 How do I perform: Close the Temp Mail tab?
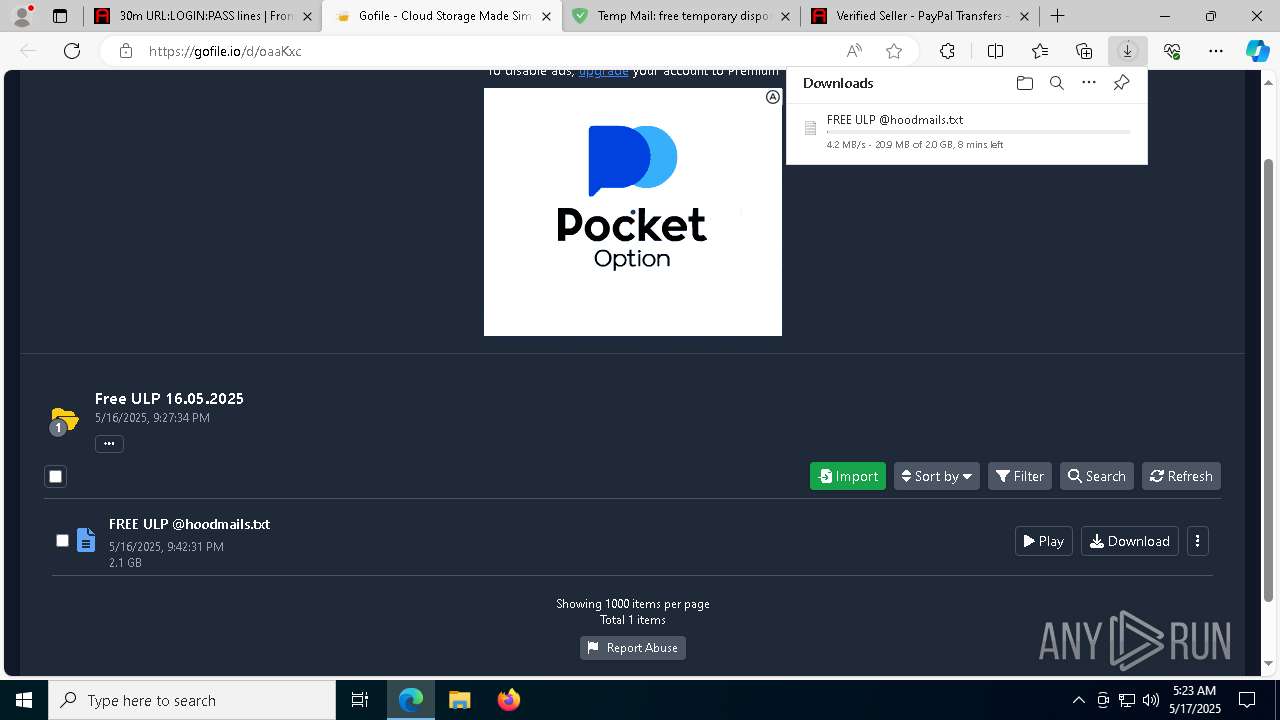point(785,16)
